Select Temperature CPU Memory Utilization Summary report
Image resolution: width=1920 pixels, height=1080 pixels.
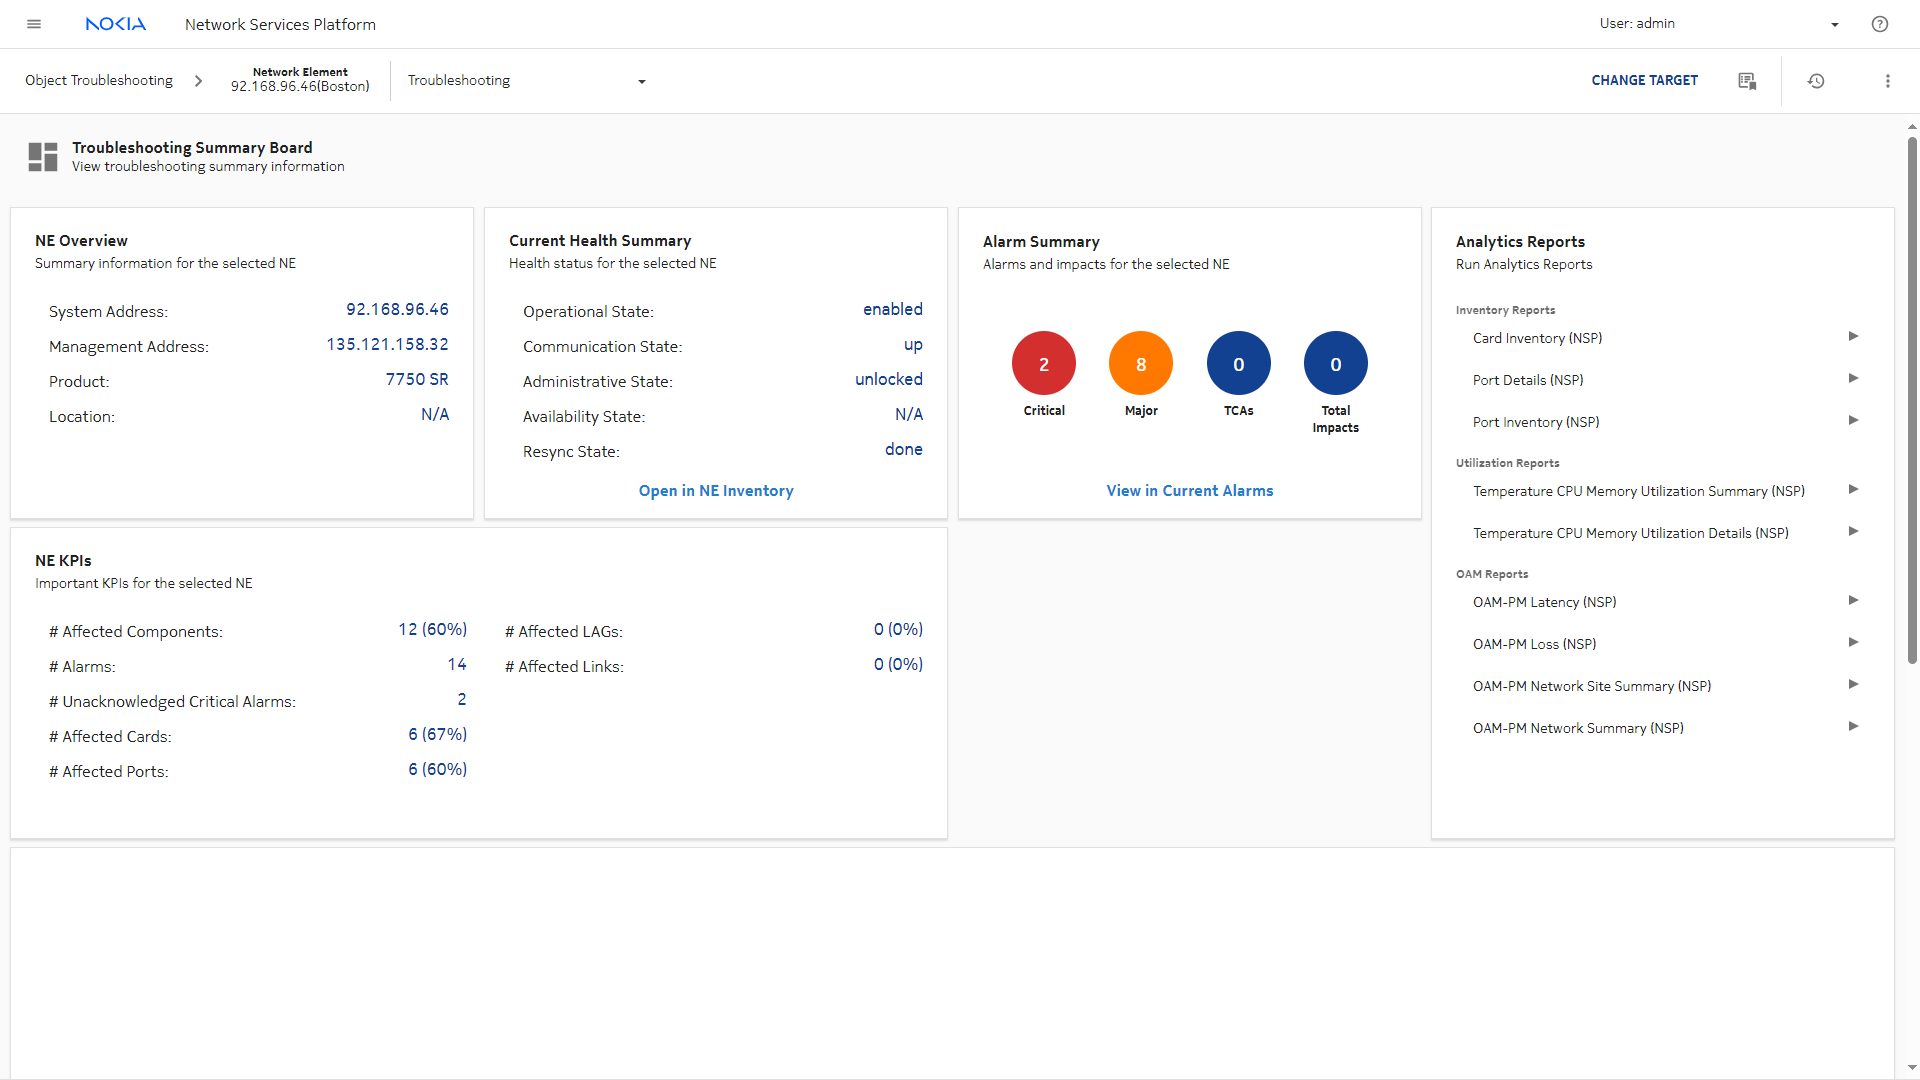pyautogui.click(x=1638, y=491)
